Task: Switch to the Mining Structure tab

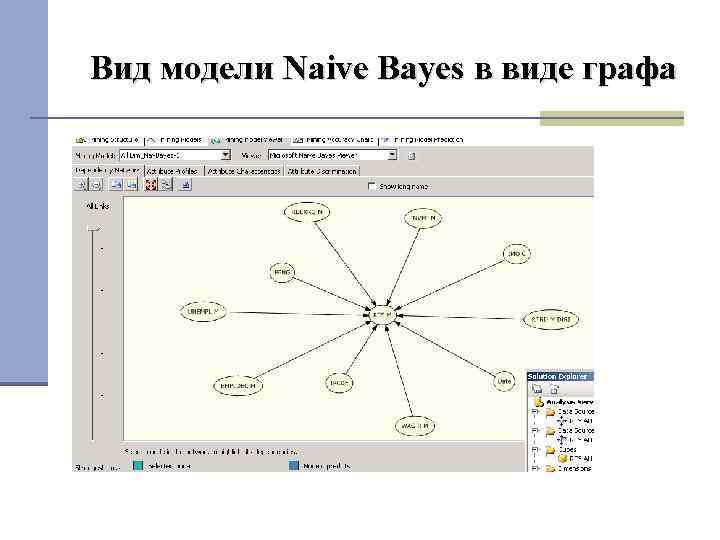Action: (x=108, y=140)
